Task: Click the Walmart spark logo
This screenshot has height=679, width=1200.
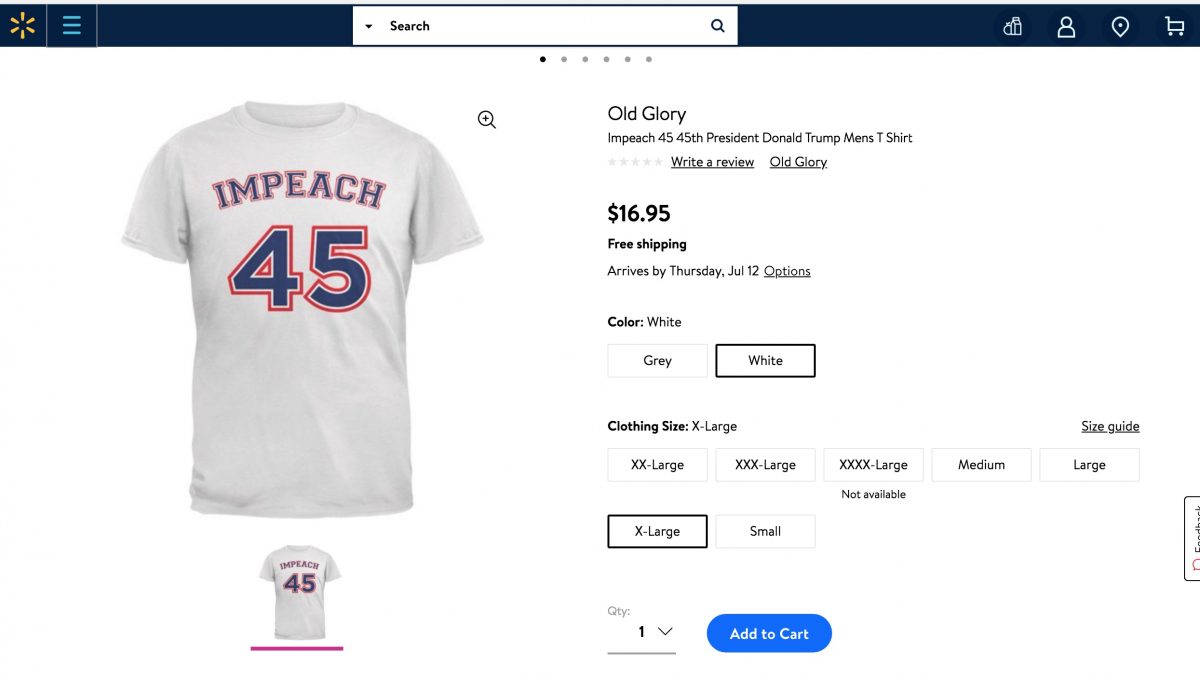Action: (x=22, y=26)
